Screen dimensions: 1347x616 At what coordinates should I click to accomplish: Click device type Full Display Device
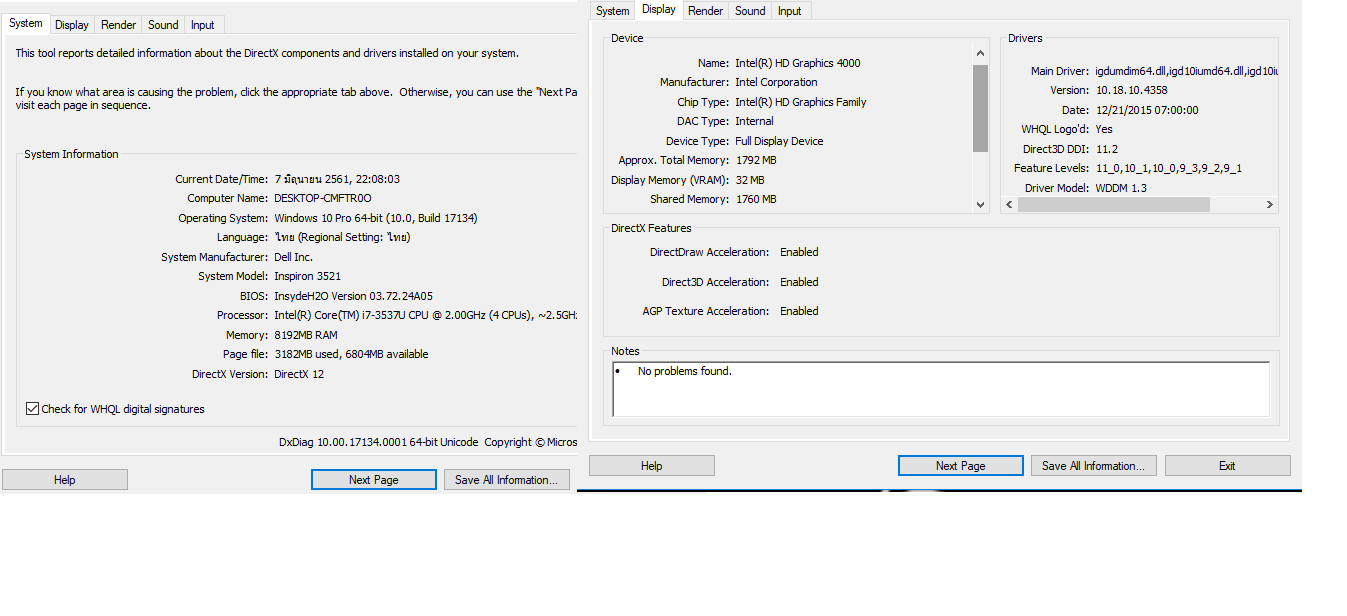pos(779,141)
